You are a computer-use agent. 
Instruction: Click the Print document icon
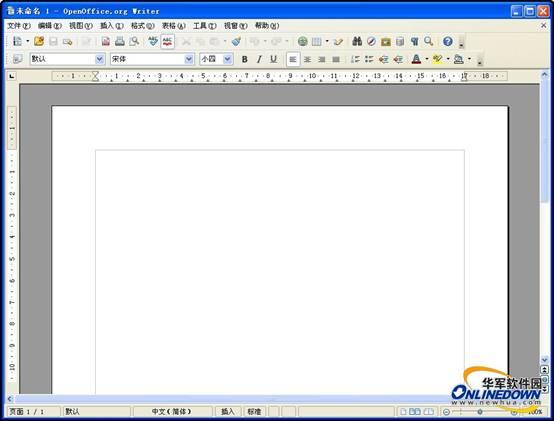(x=120, y=41)
